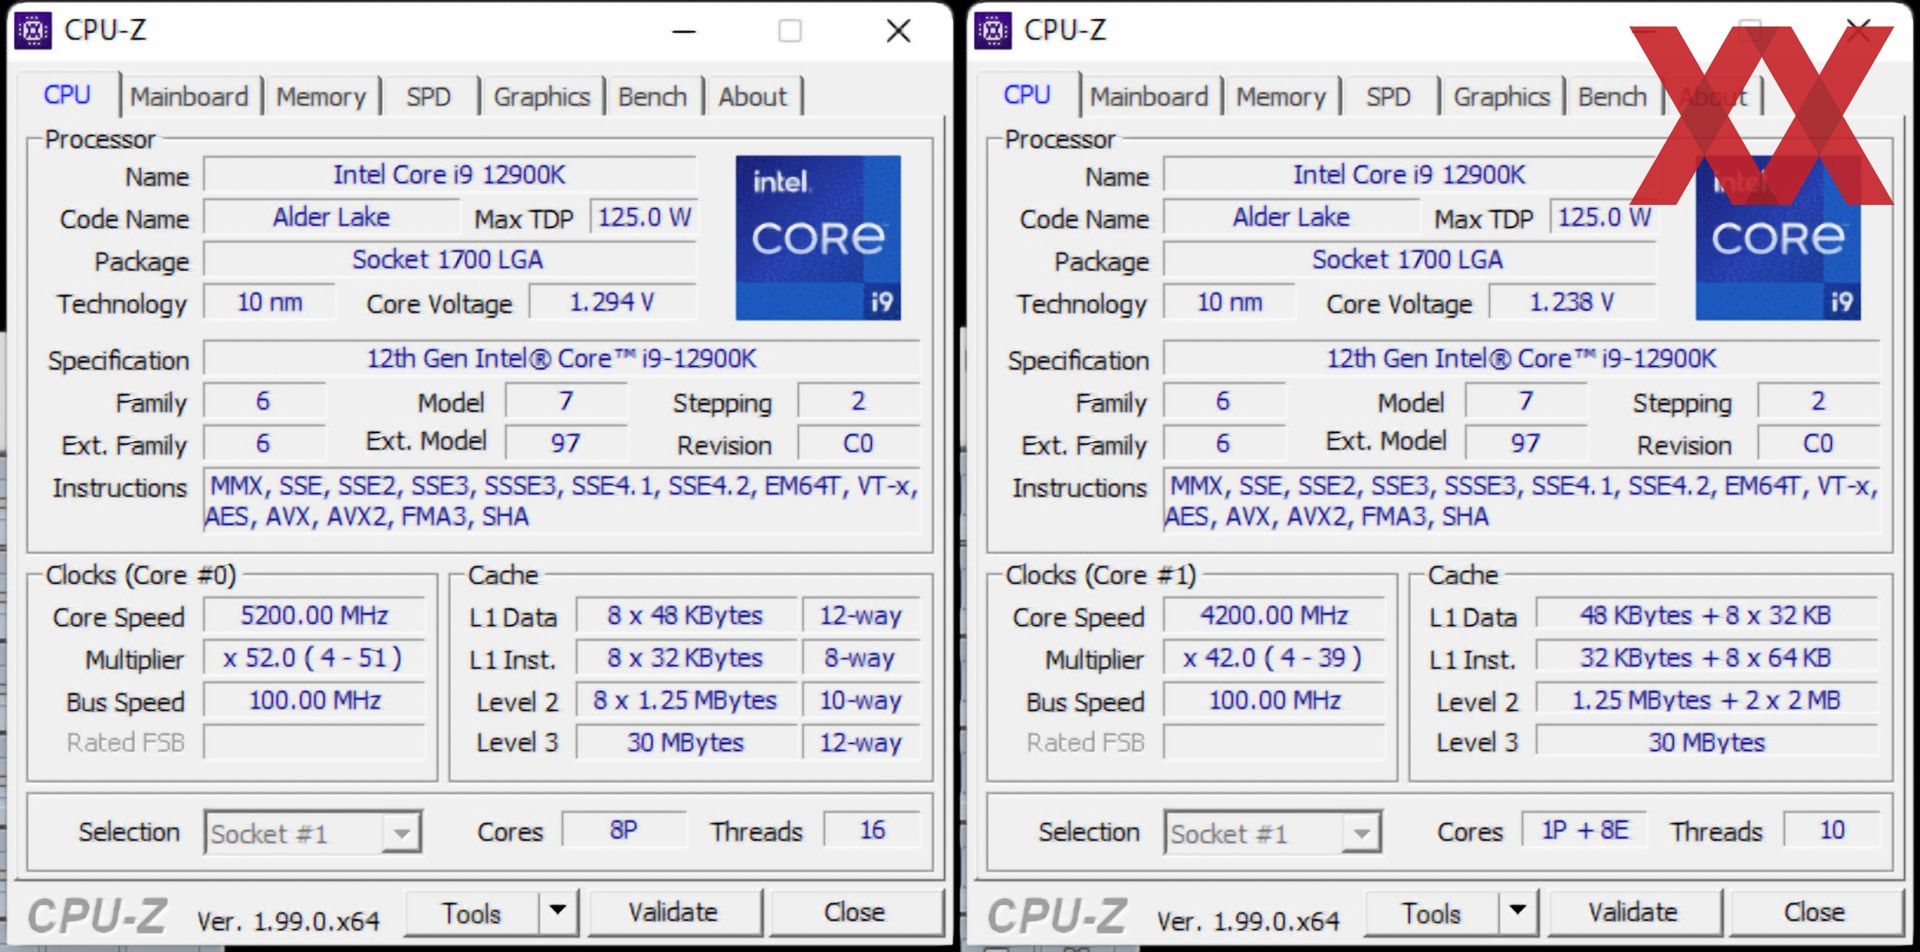Click Ext. Model 97 in right window

click(x=1526, y=443)
